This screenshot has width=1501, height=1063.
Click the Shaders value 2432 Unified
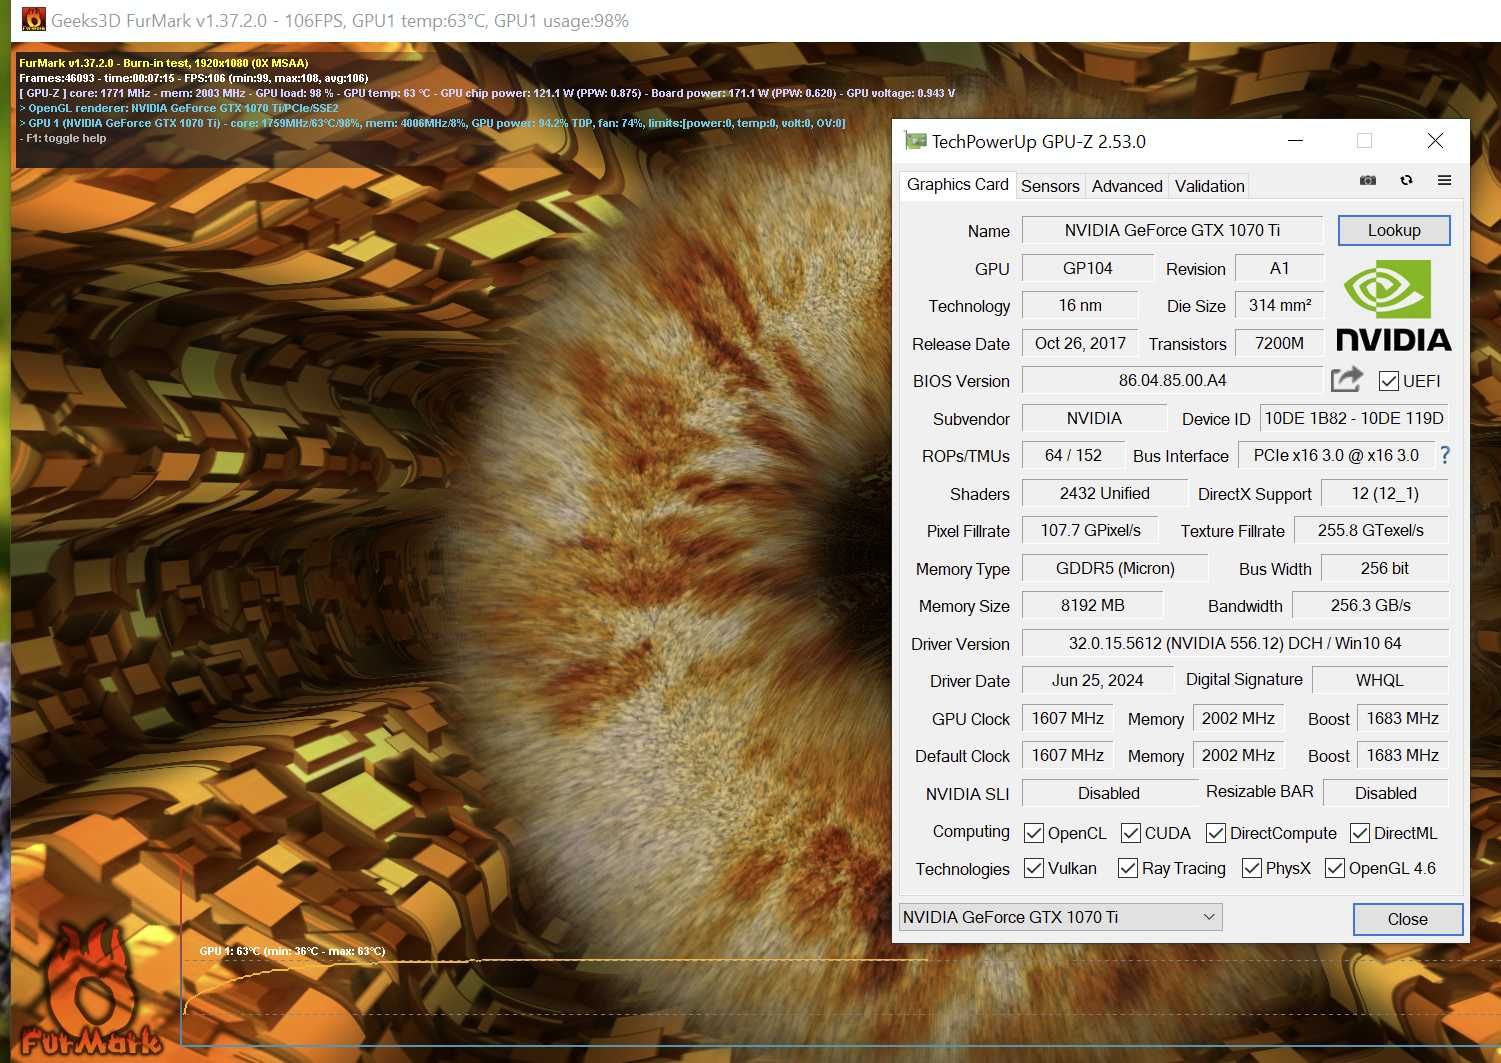tap(1104, 493)
